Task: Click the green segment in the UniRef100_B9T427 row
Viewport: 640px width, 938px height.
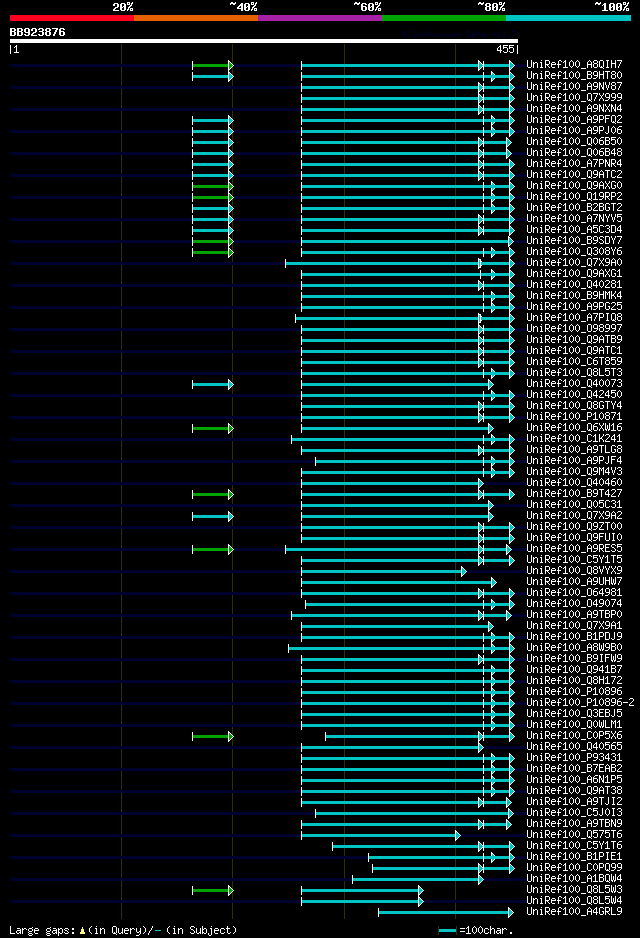Action: 212,494
